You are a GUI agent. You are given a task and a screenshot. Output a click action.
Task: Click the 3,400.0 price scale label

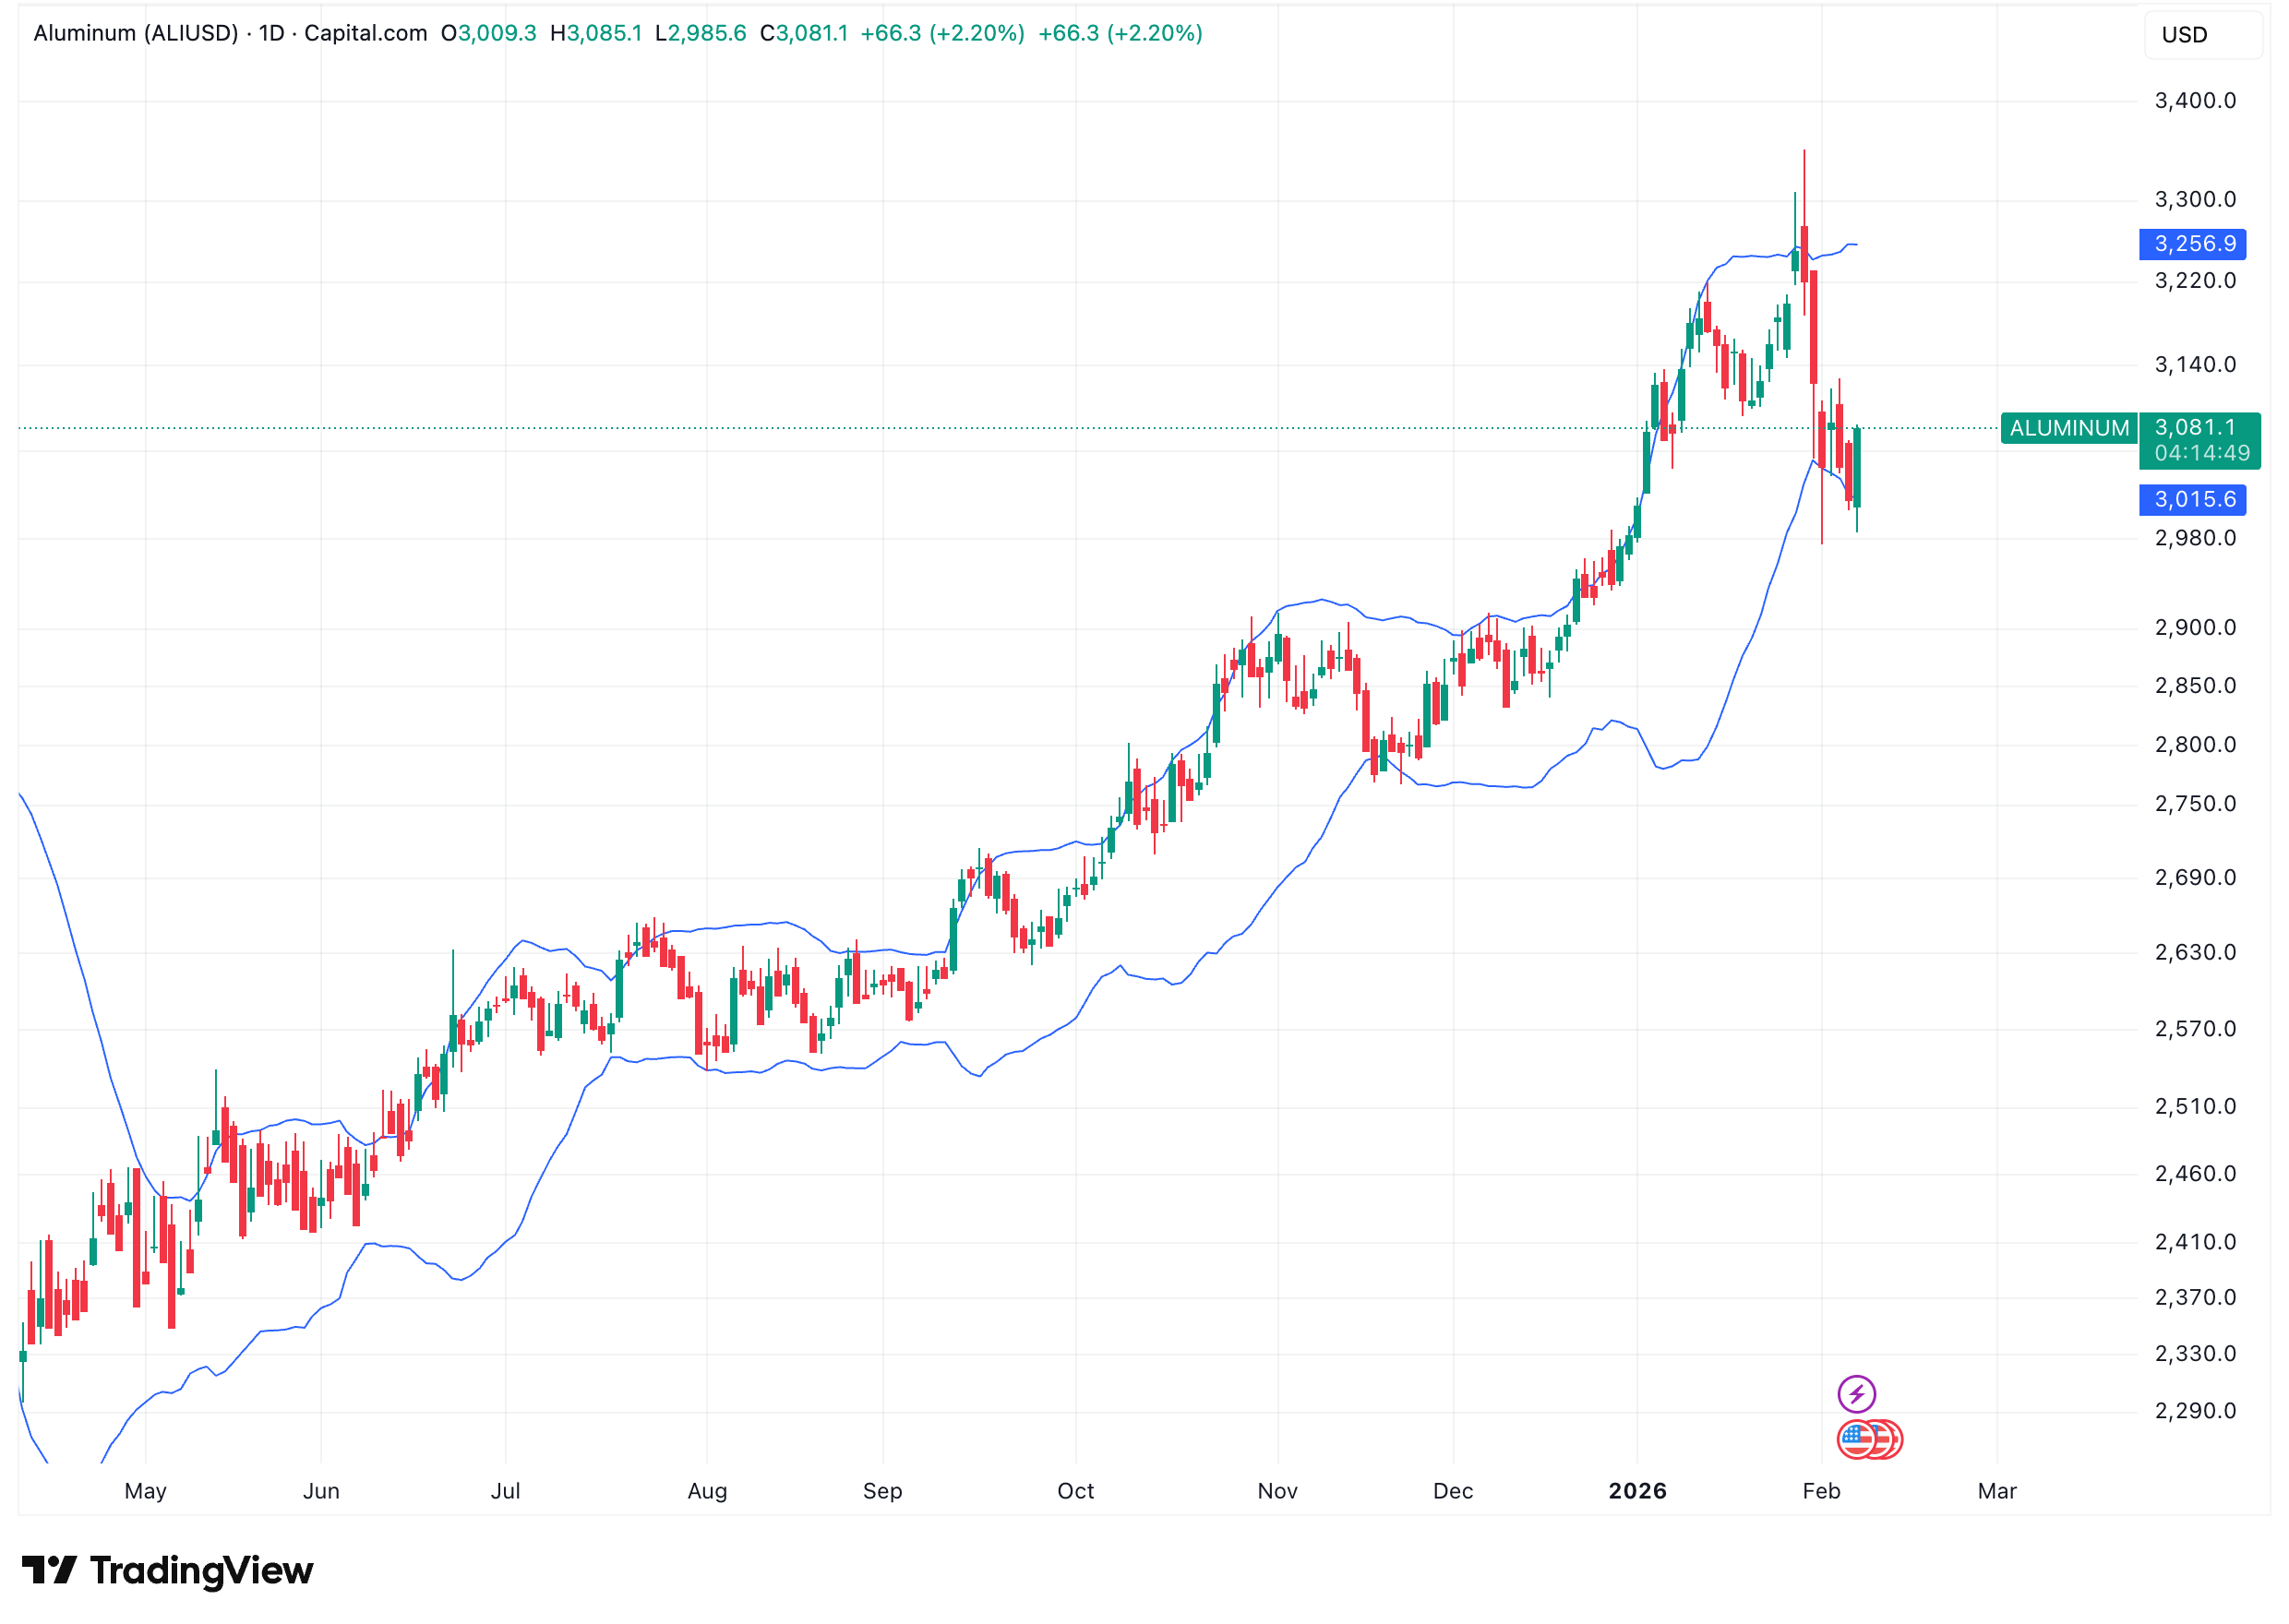(2194, 100)
